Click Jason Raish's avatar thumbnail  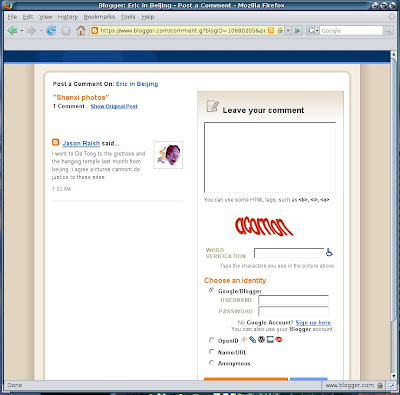(168, 155)
